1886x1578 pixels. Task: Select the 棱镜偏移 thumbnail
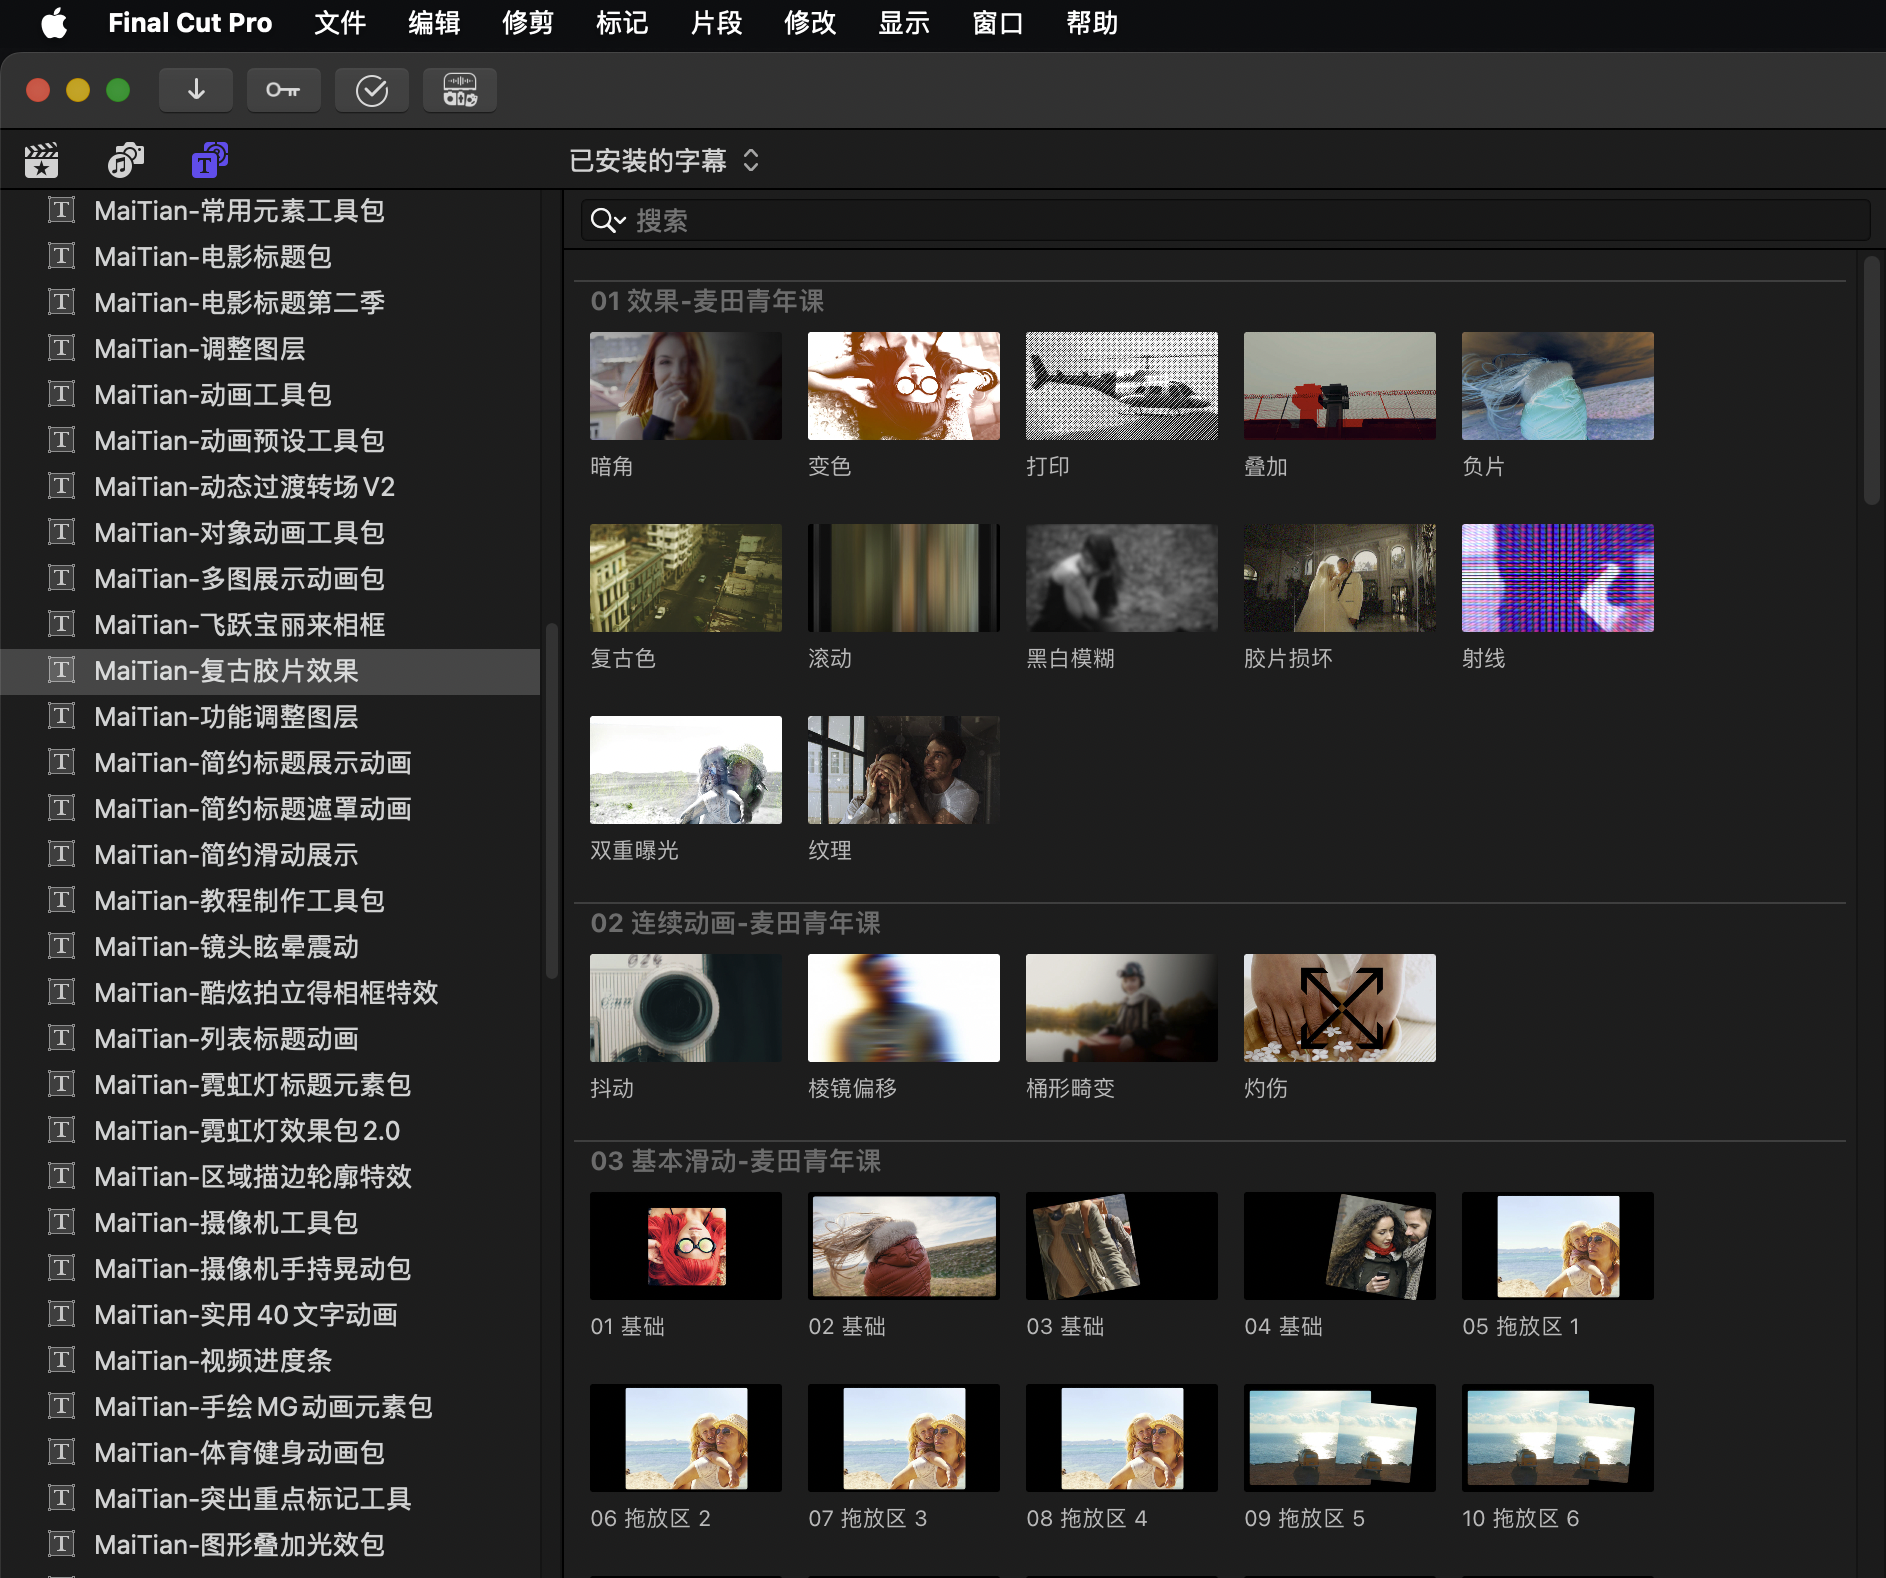tap(904, 1008)
